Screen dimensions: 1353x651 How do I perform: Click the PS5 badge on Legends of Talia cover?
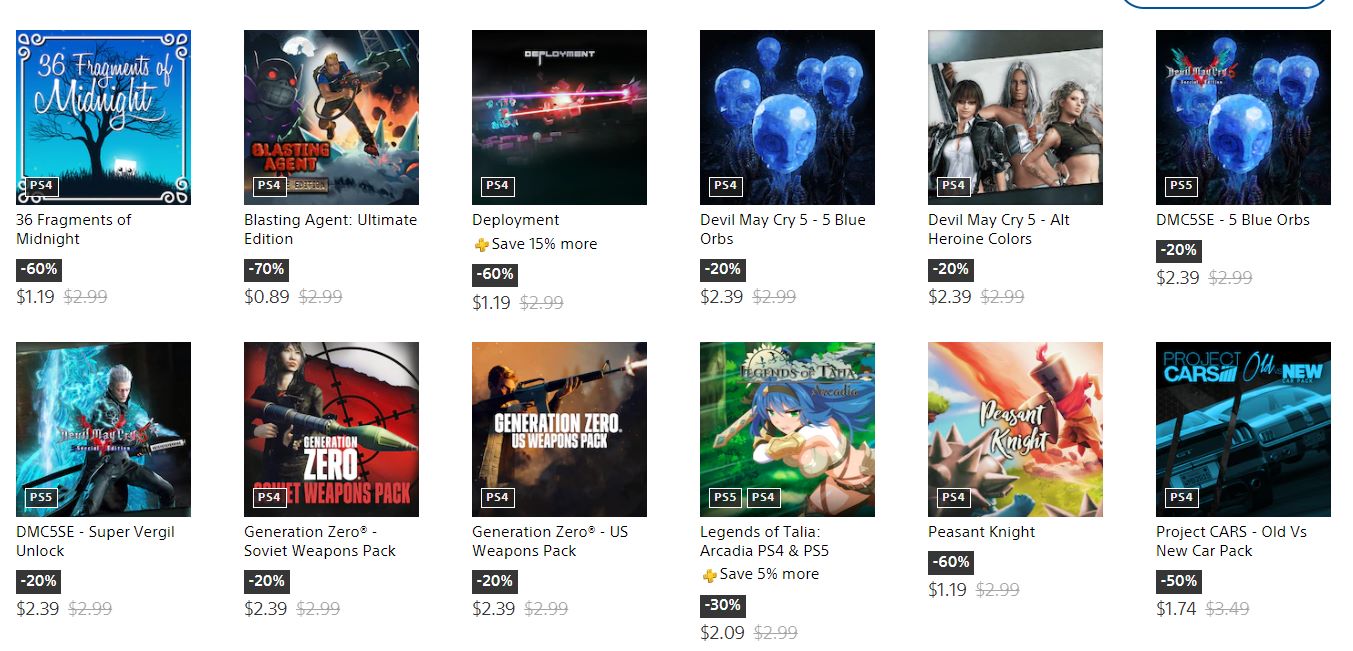(x=725, y=498)
